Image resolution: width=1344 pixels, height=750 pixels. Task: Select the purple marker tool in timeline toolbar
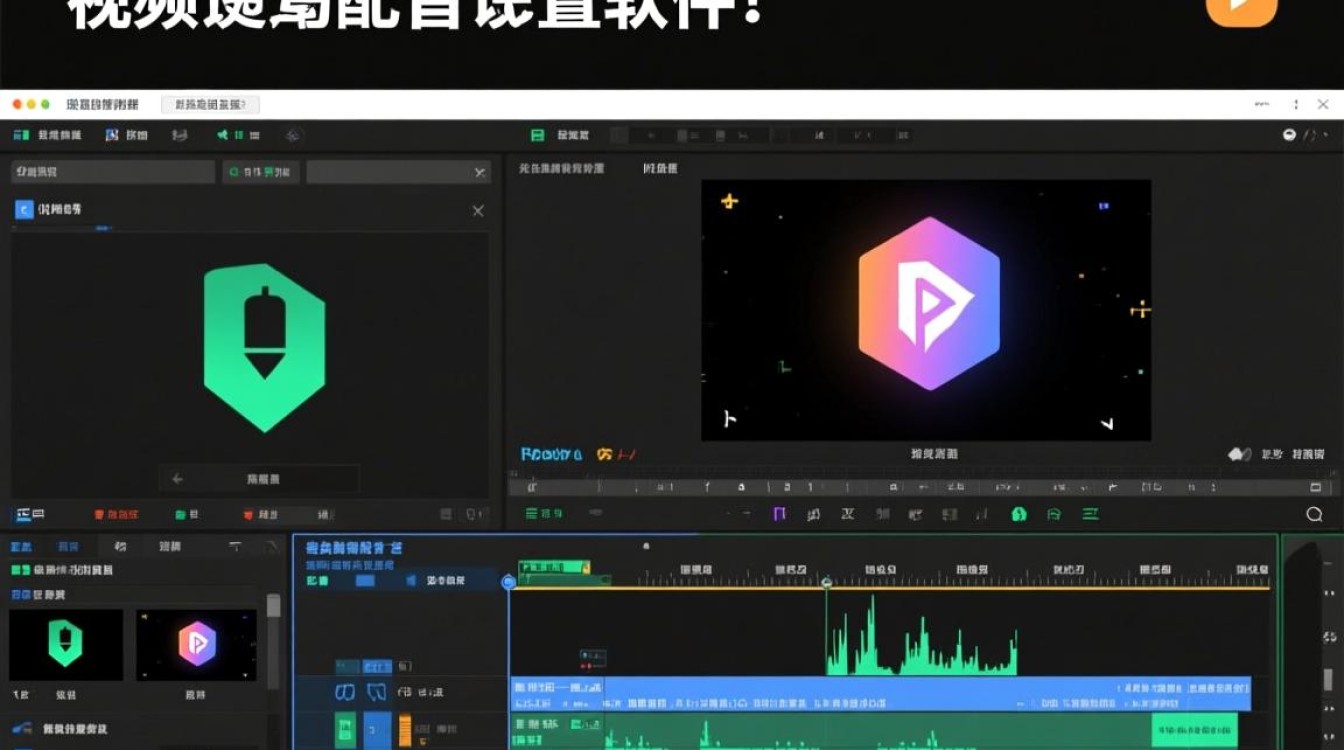[779, 514]
